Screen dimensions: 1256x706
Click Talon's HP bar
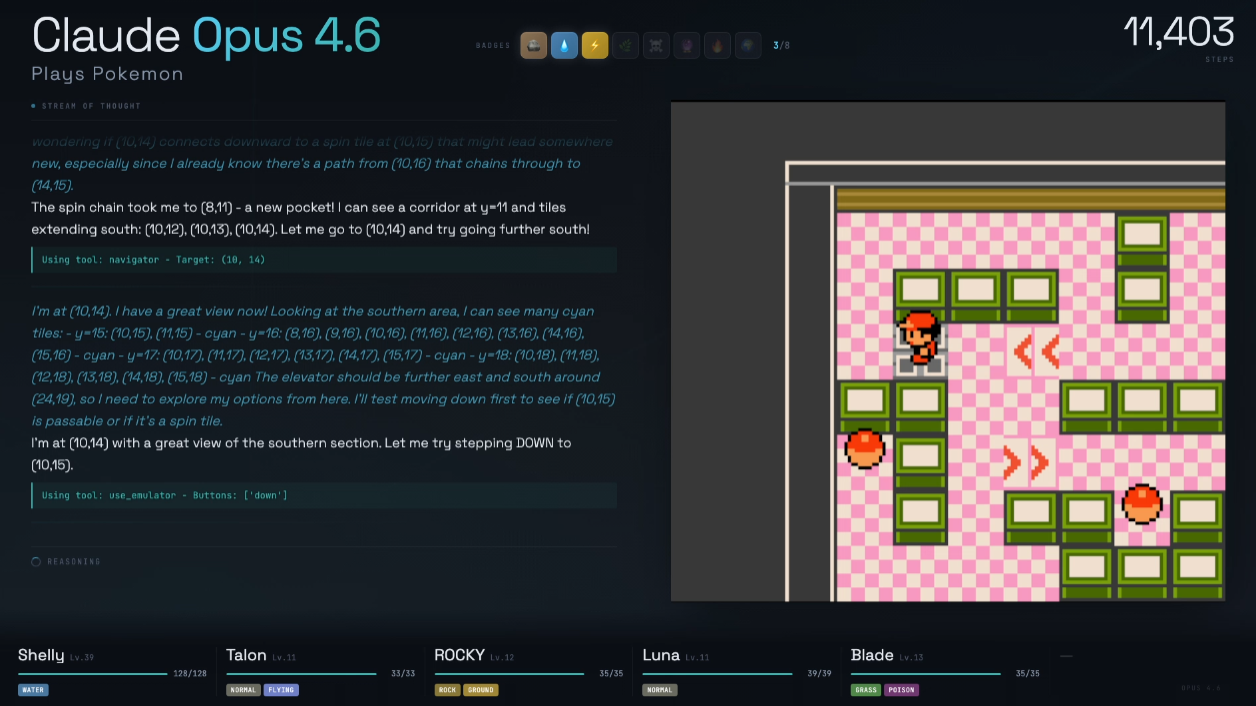[x=300, y=674]
